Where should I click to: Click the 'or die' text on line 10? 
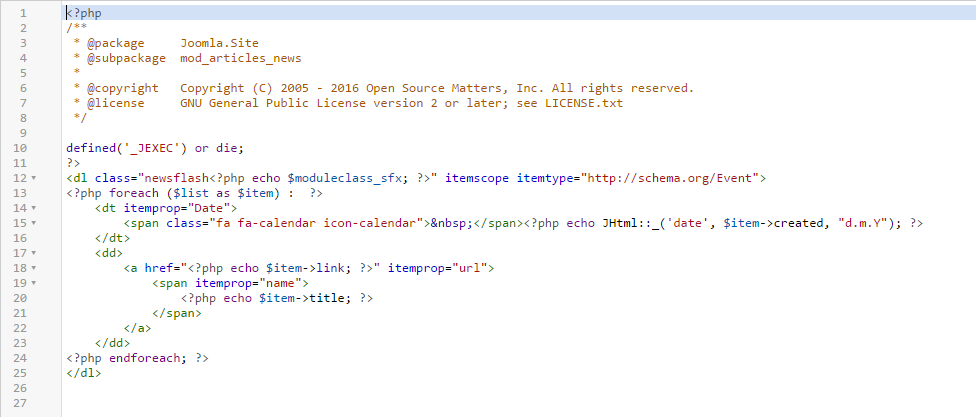point(216,148)
